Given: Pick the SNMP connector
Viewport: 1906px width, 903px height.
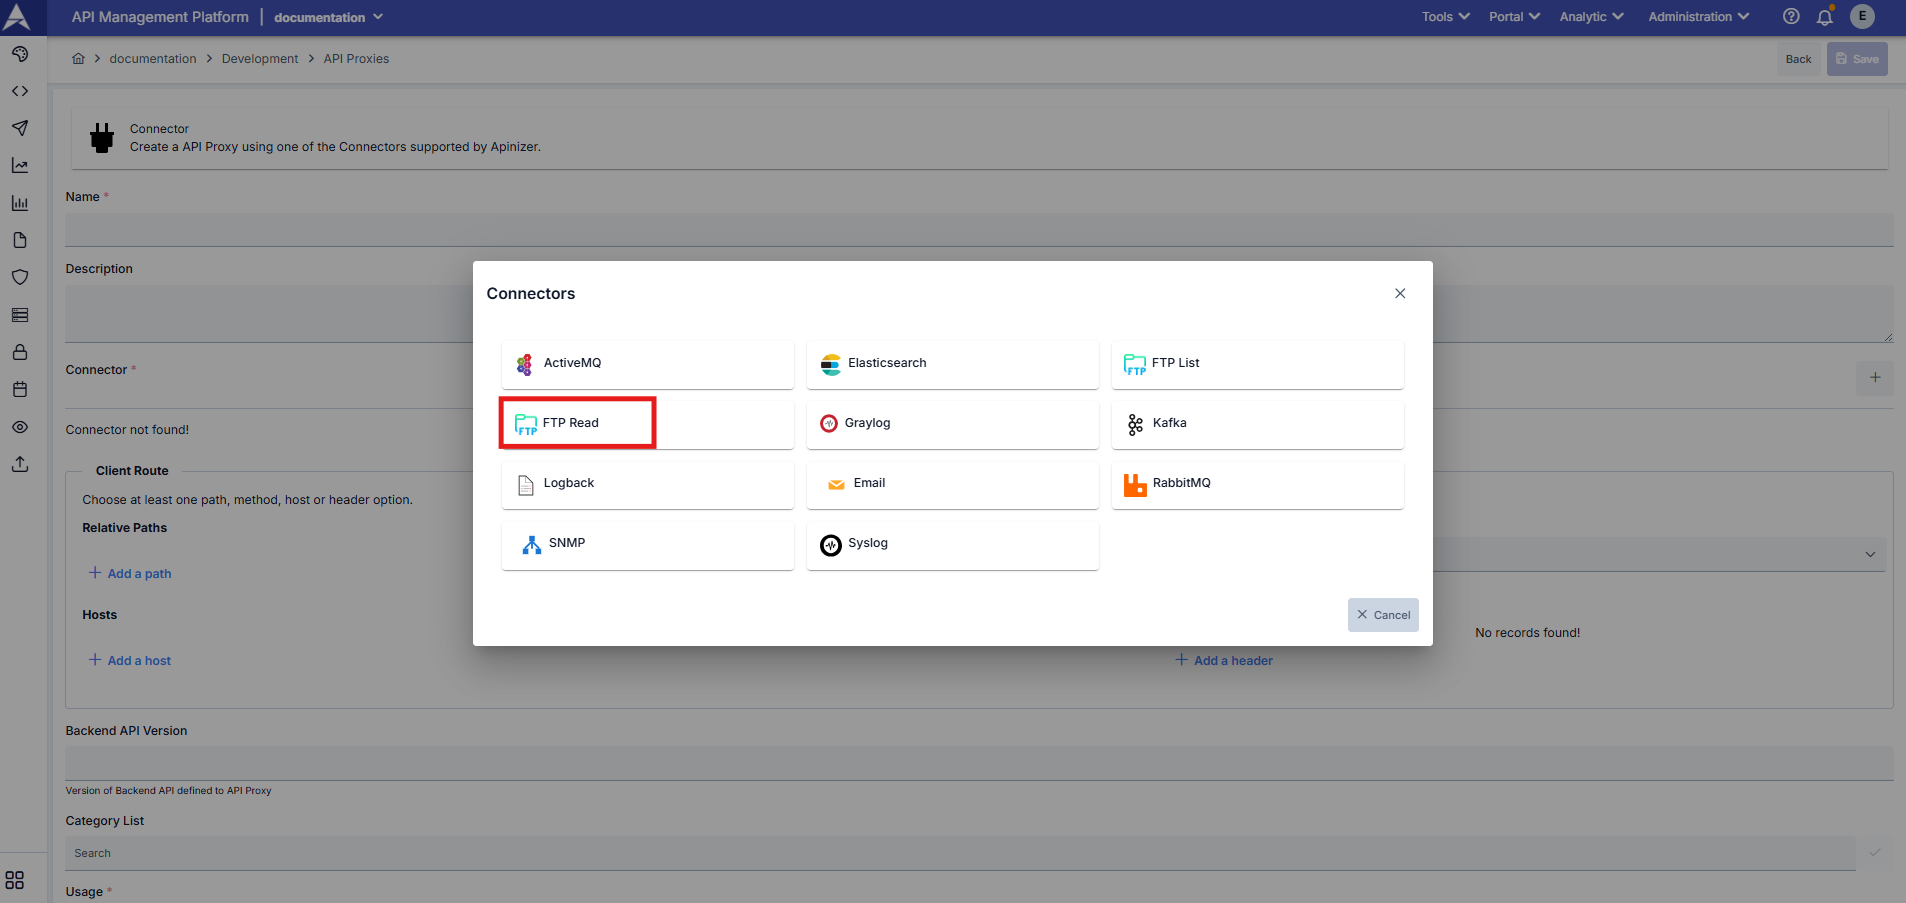Looking at the screenshot, I should pyautogui.click(x=647, y=544).
